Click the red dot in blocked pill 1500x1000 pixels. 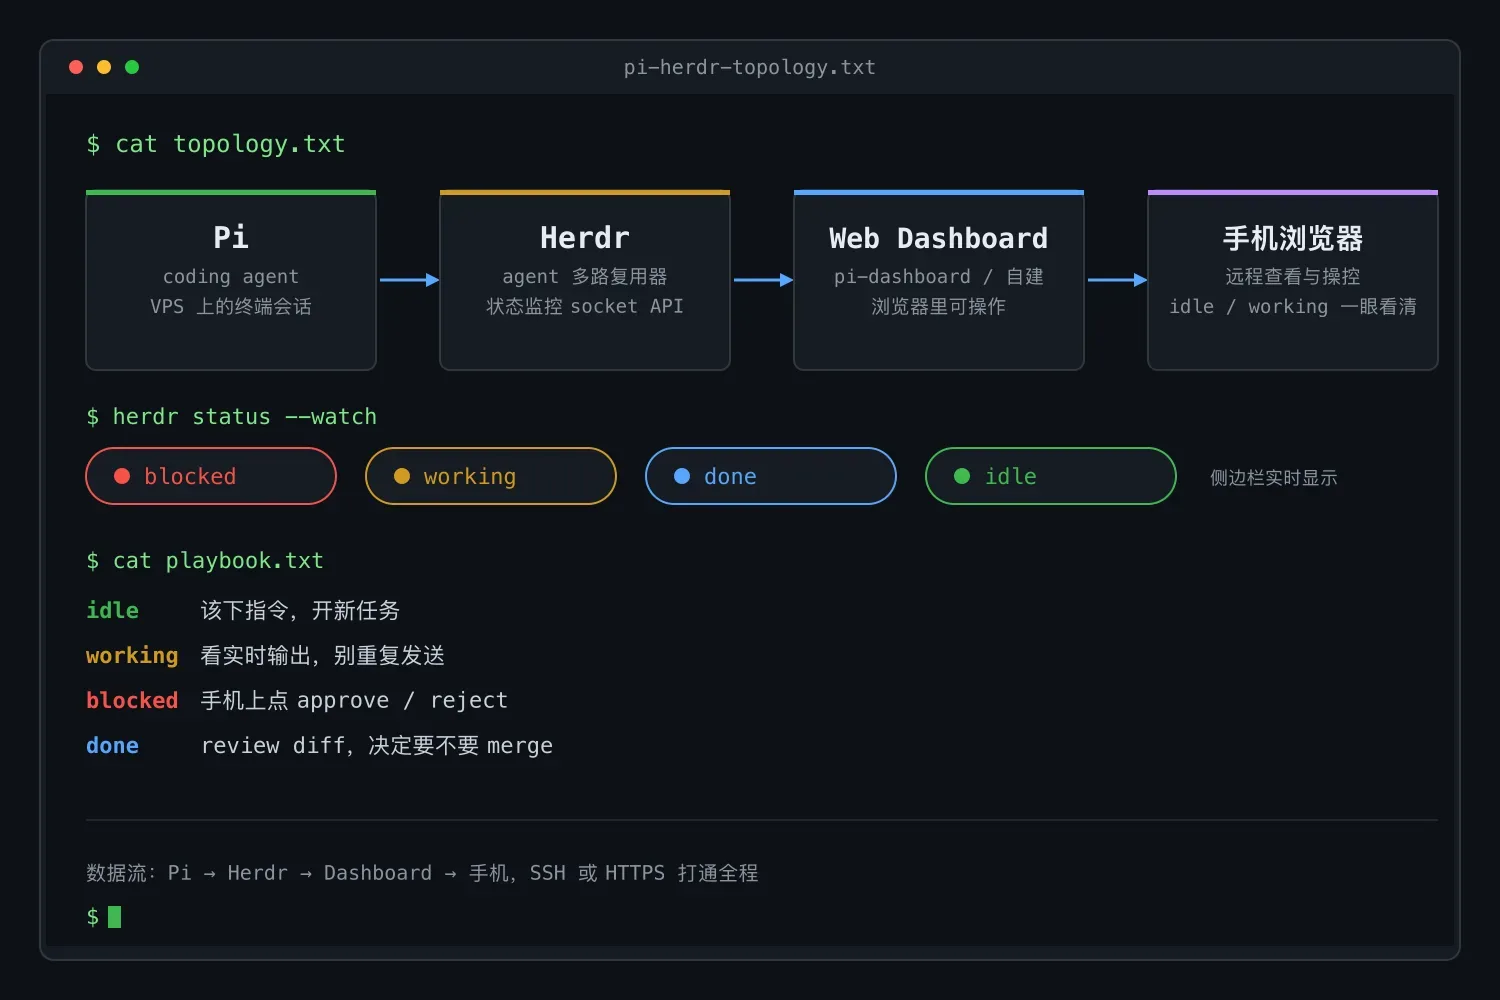(122, 476)
